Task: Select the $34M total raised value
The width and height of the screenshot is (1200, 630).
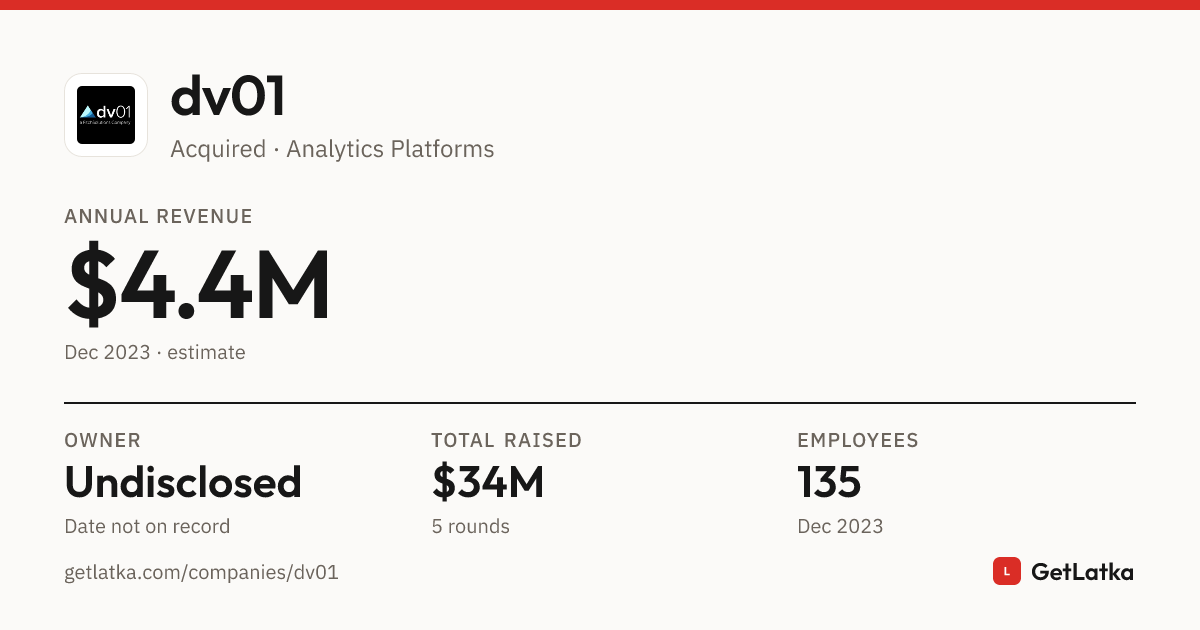Action: (x=488, y=482)
